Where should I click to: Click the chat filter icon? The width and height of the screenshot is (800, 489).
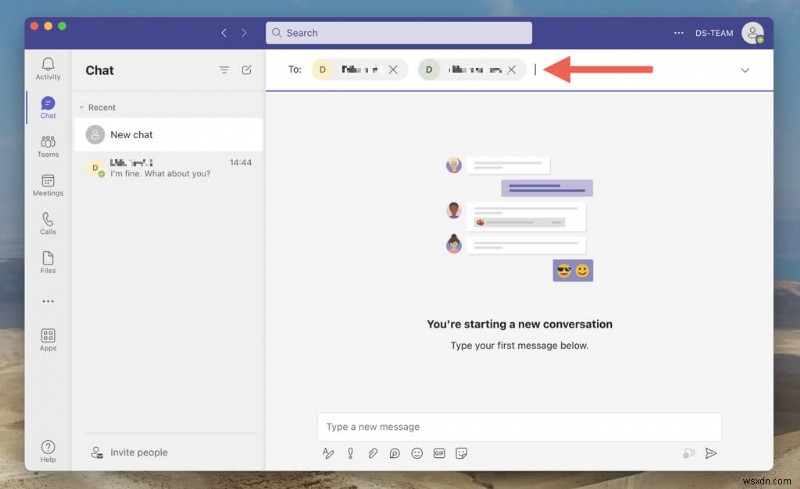click(224, 70)
